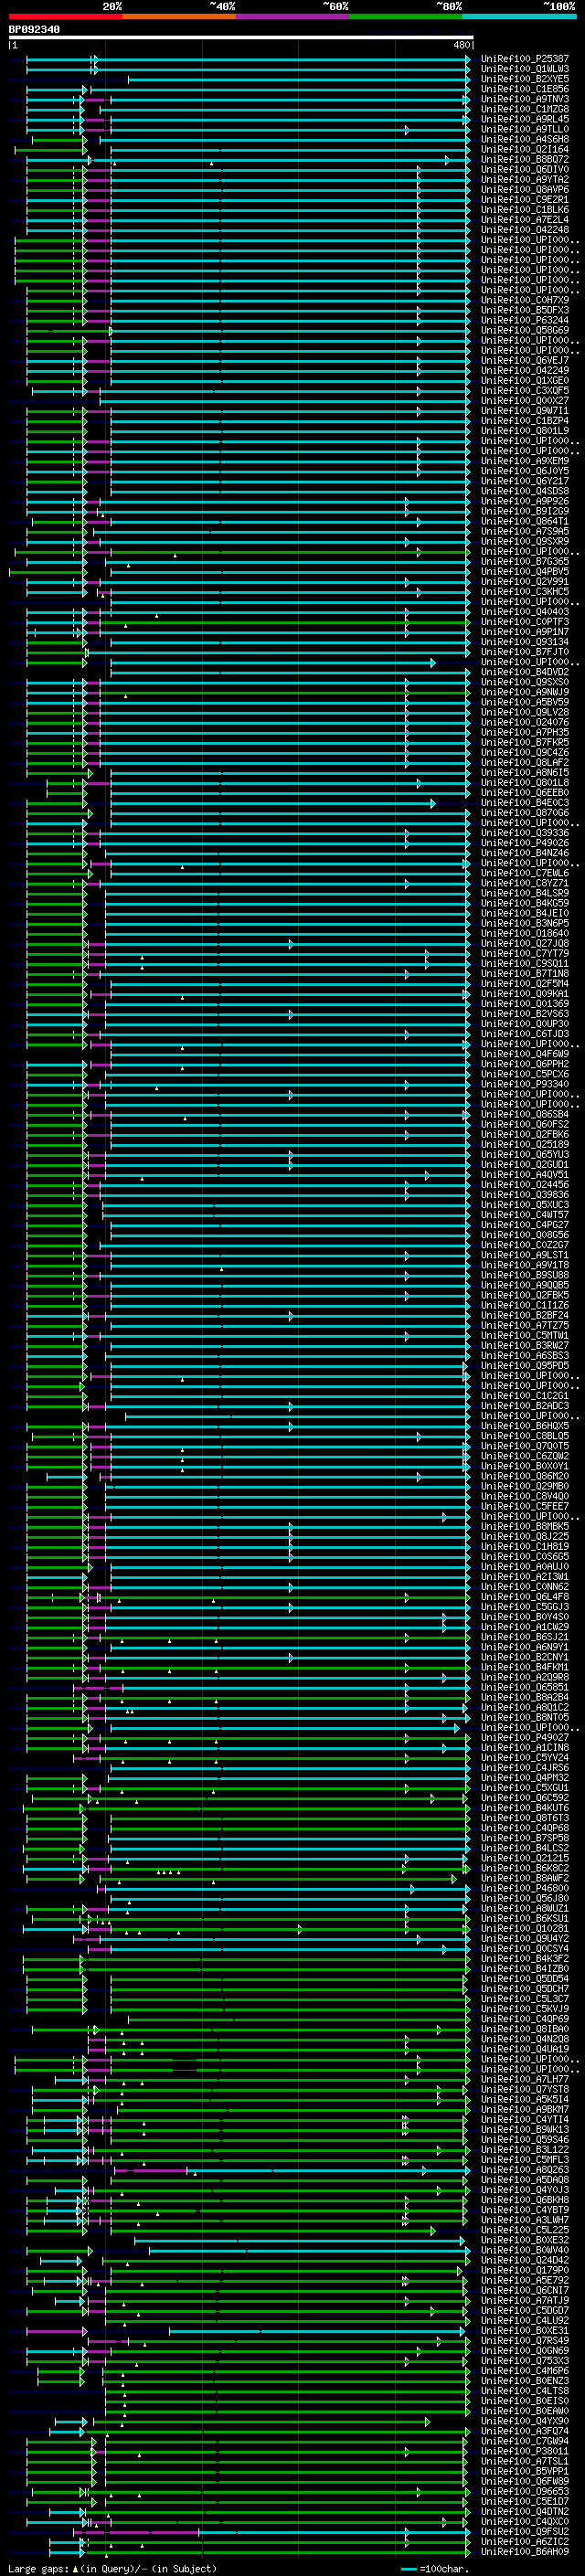Click the orange ~40% identity color bar
Image resolution: width=585 pixels, height=2576 pixels.
tap(179, 16)
